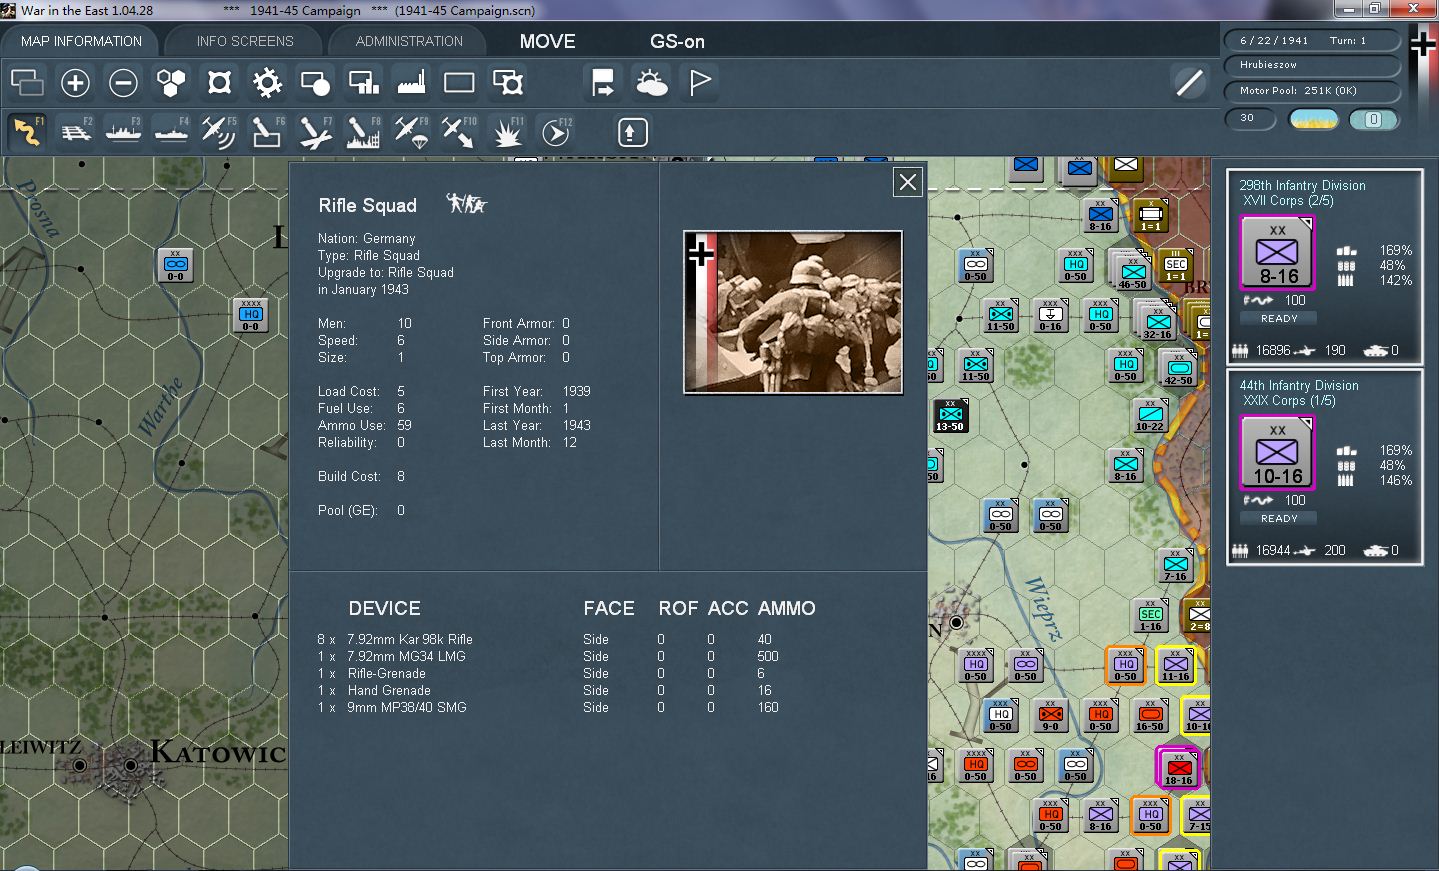This screenshot has width=1439, height=871.
Task: Click the Motor Pool status field
Action: (x=1311, y=91)
